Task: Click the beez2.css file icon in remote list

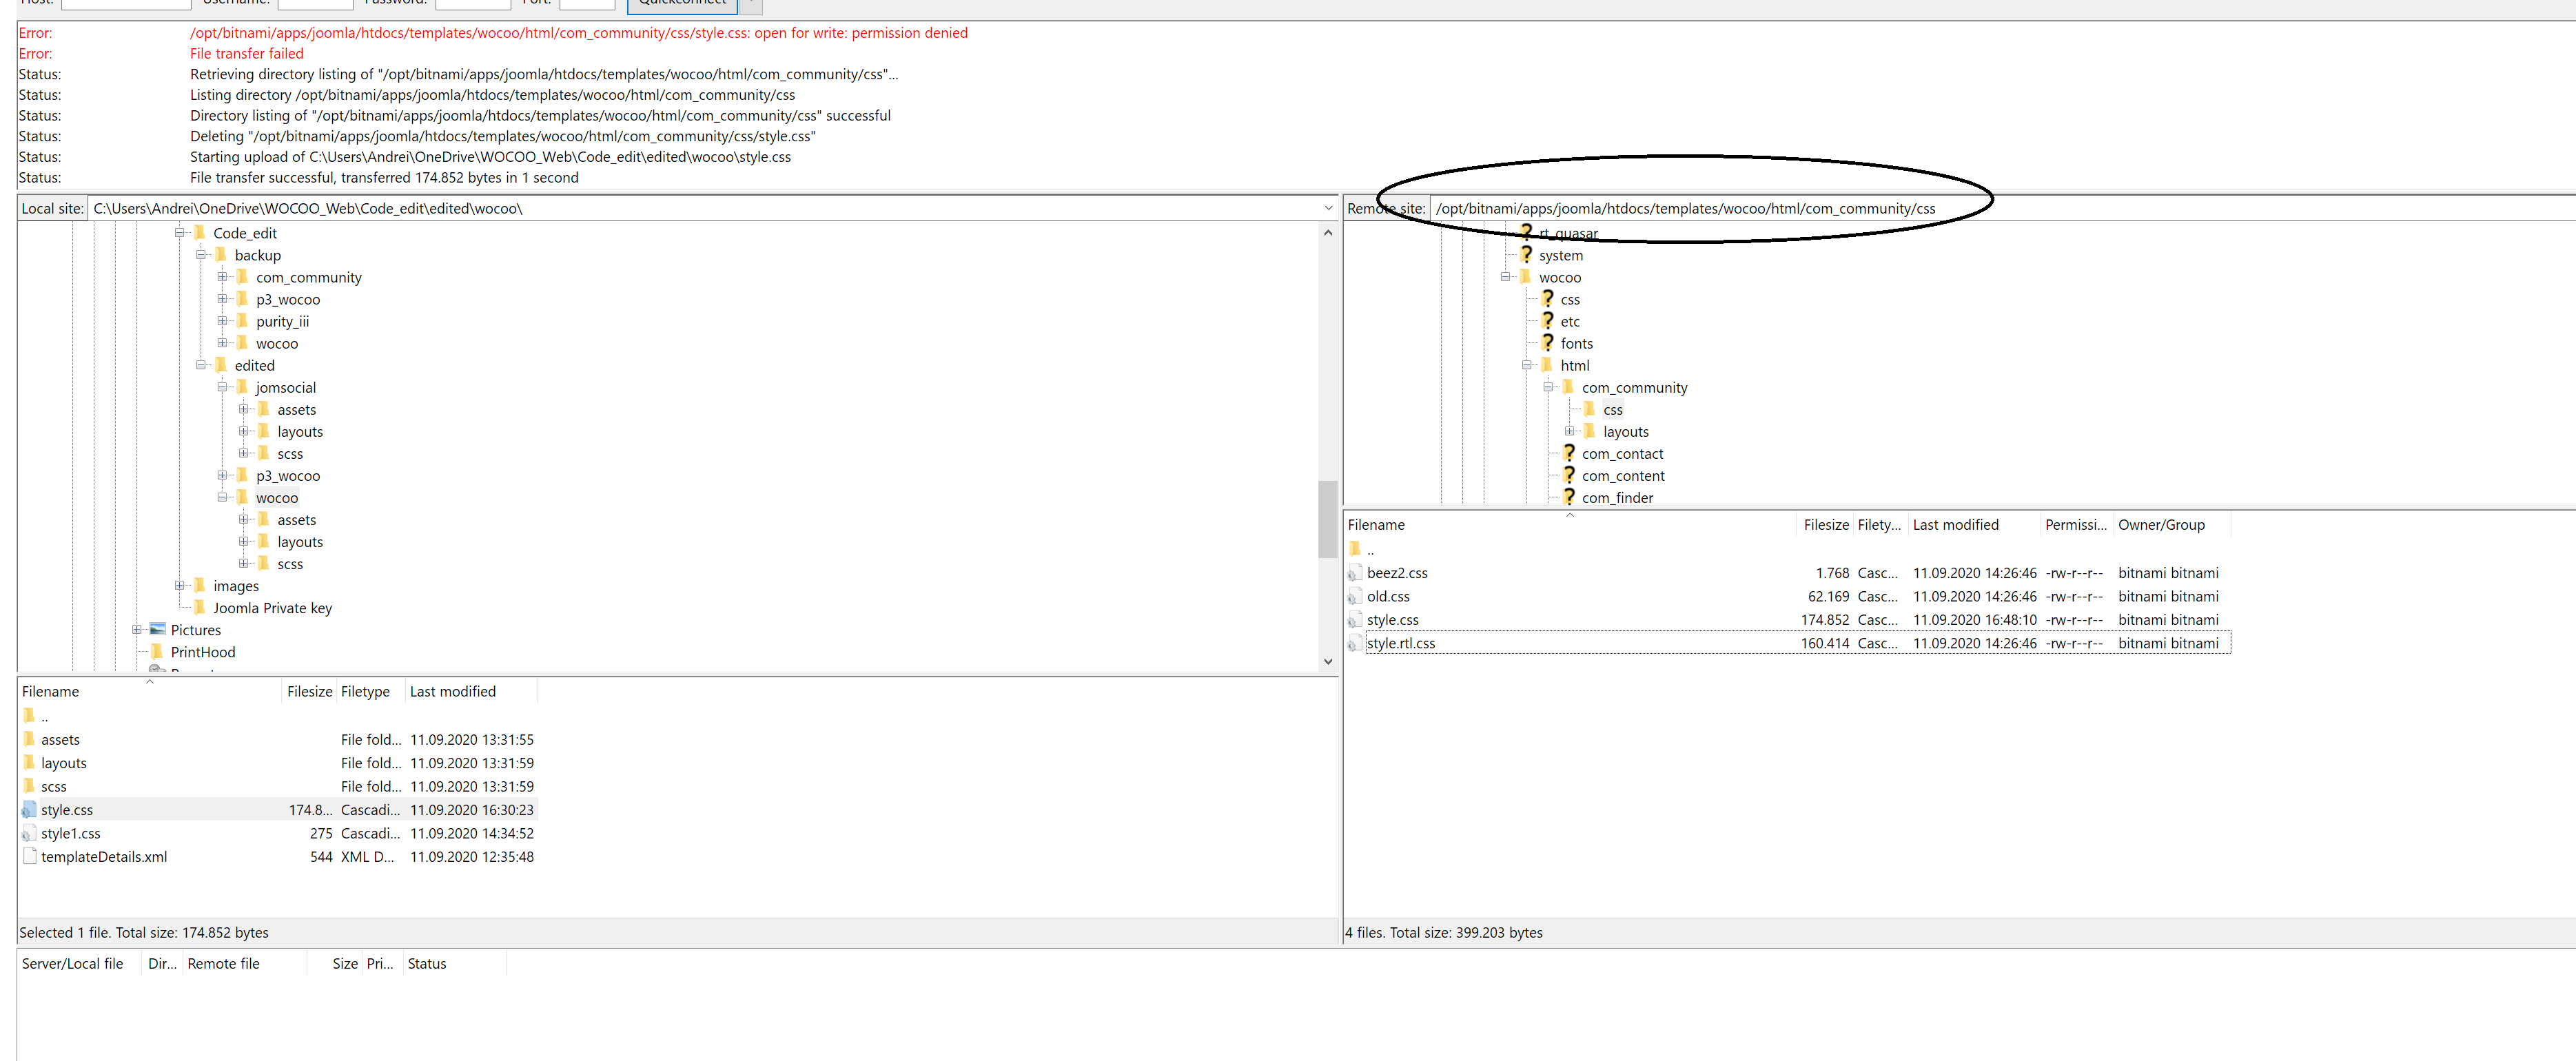Action: click(1354, 573)
